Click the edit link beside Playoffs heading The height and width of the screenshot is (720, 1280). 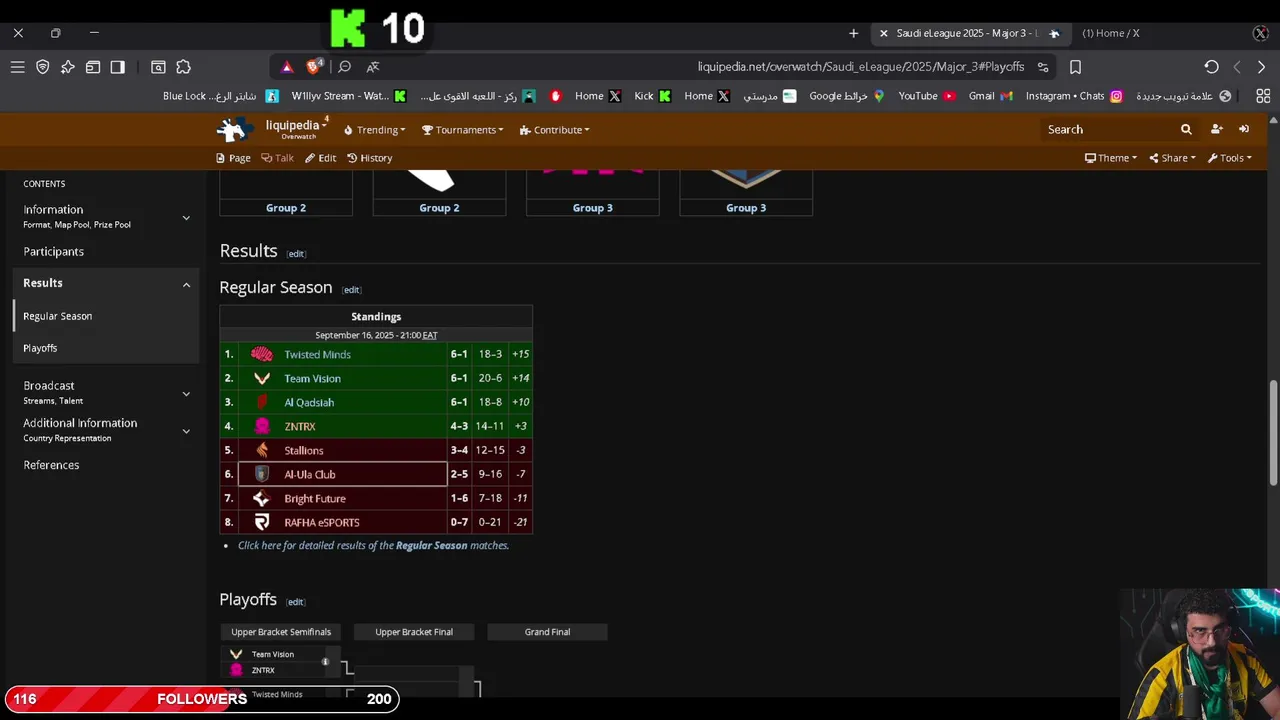click(x=295, y=602)
